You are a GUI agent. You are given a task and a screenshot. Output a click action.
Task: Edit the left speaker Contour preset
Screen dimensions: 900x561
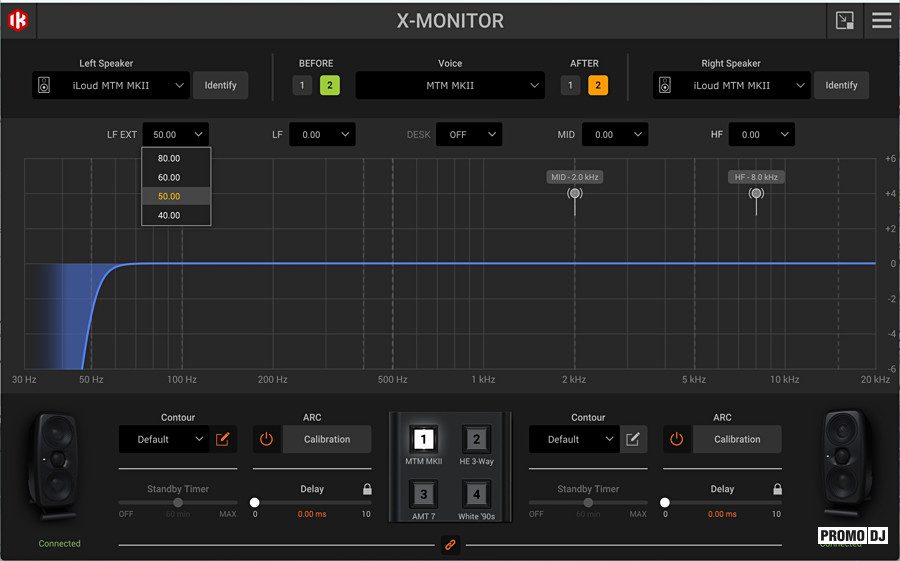tap(223, 439)
